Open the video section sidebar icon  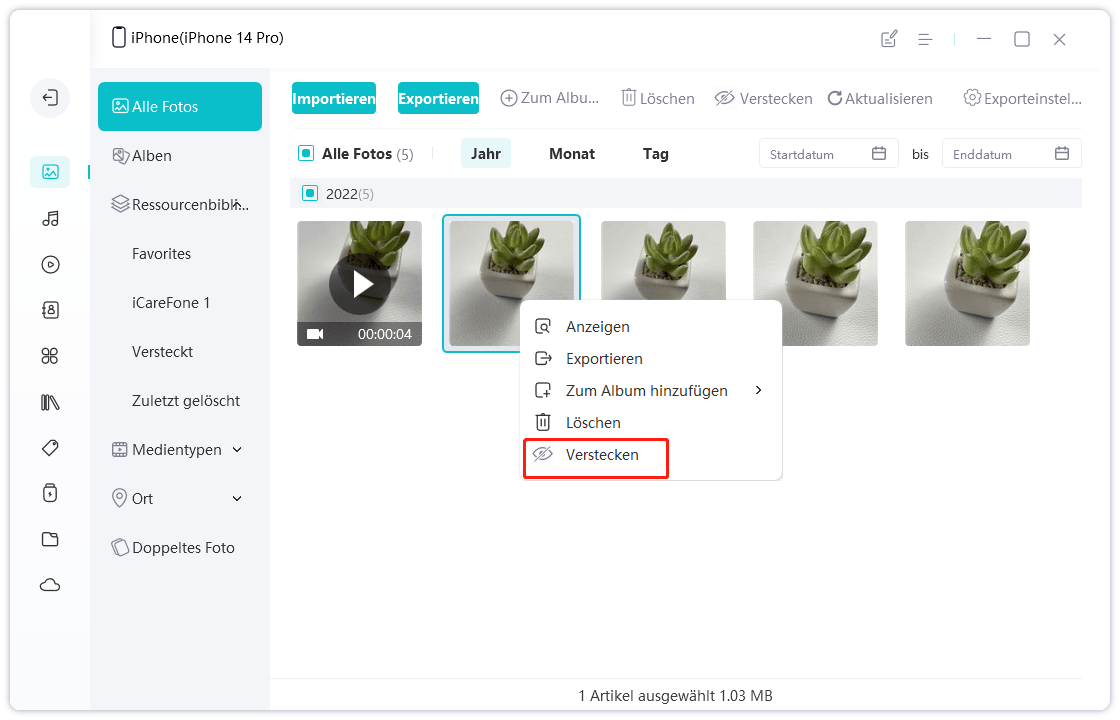(50, 265)
